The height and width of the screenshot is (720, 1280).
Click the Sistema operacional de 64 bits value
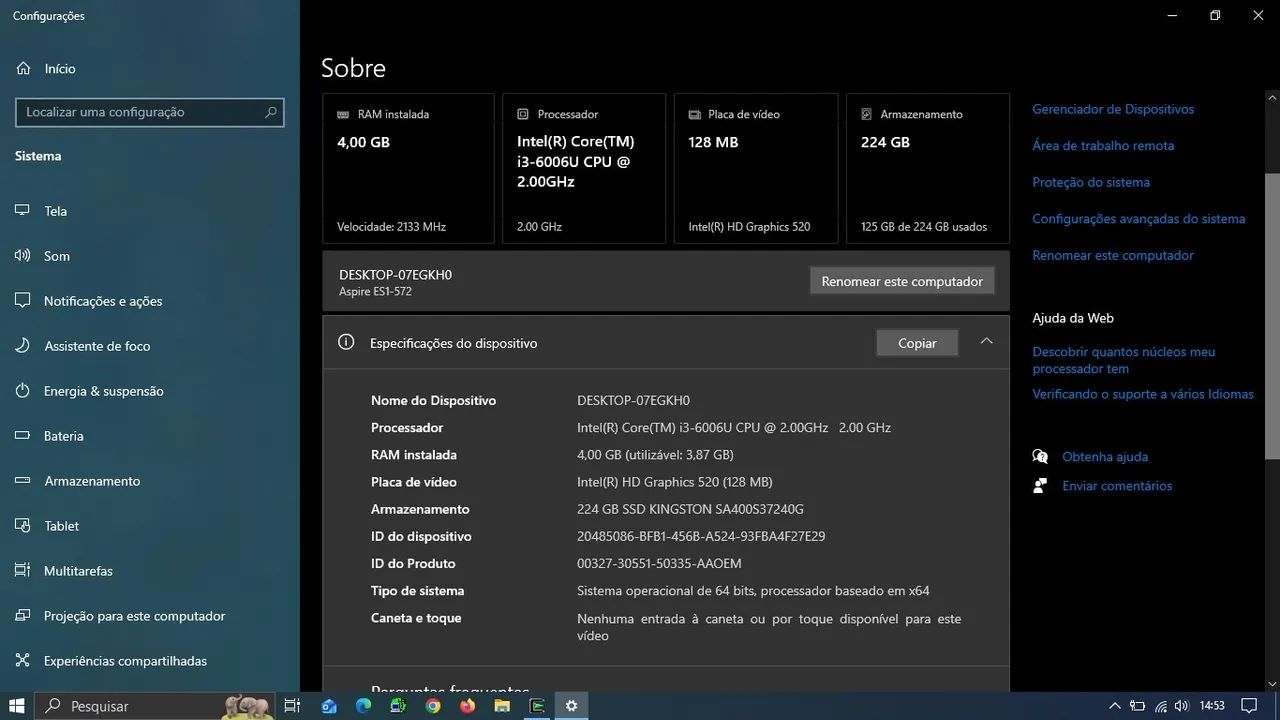coord(753,591)
